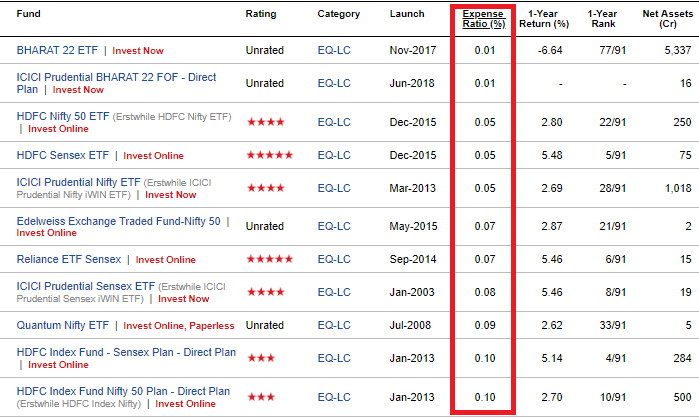
Task: Select rank value 4/91 for HDFC Index Sensex Plan
Action: [x=616, y=359]
